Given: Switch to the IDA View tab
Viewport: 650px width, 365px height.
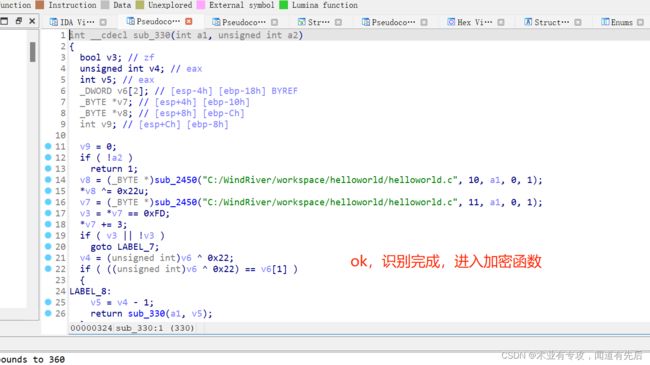Looking at the screenshot, I should coord(78,22).
